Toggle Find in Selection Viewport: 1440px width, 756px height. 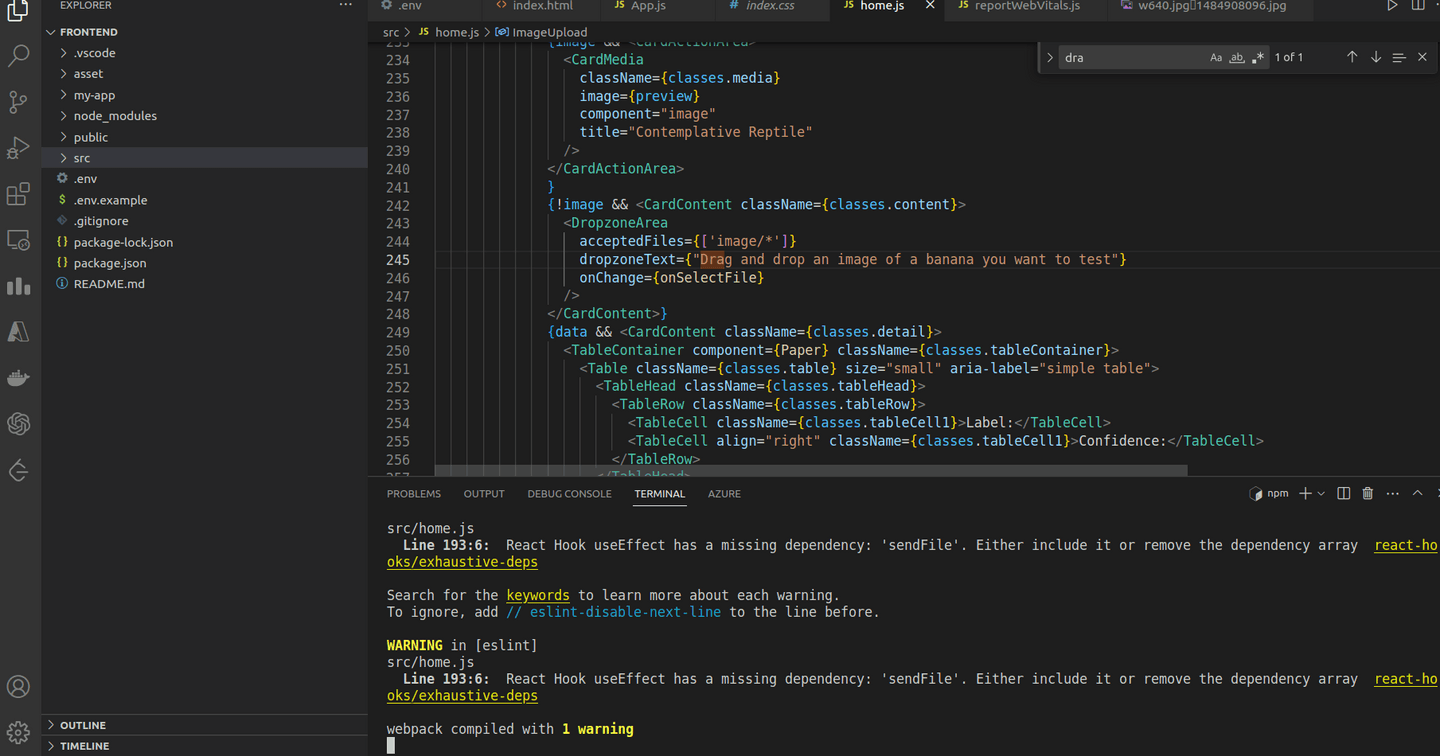1399,58
